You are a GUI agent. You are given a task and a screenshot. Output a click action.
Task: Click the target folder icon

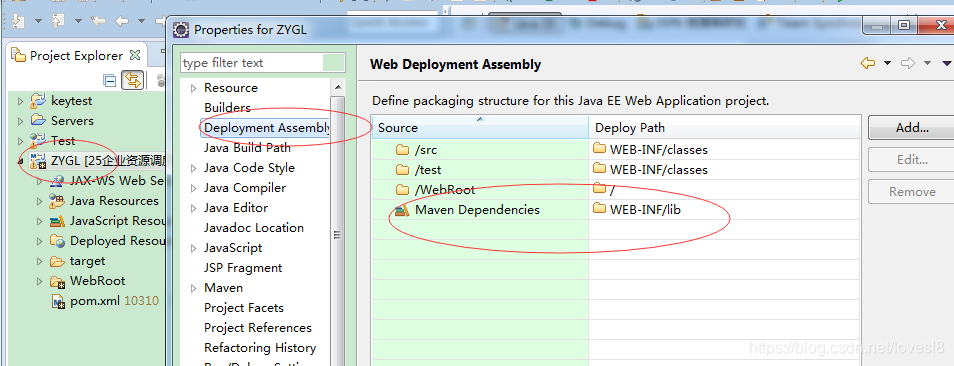point(57,261)
